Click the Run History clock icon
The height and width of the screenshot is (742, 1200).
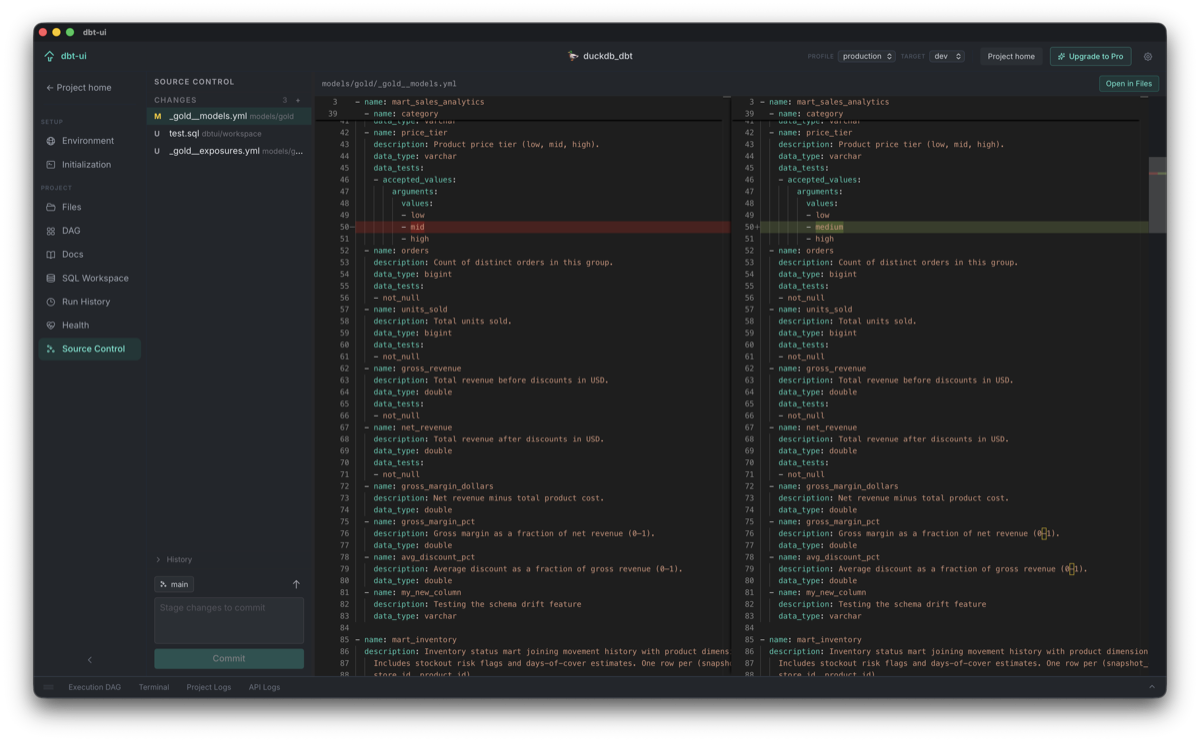coord(51,302)
